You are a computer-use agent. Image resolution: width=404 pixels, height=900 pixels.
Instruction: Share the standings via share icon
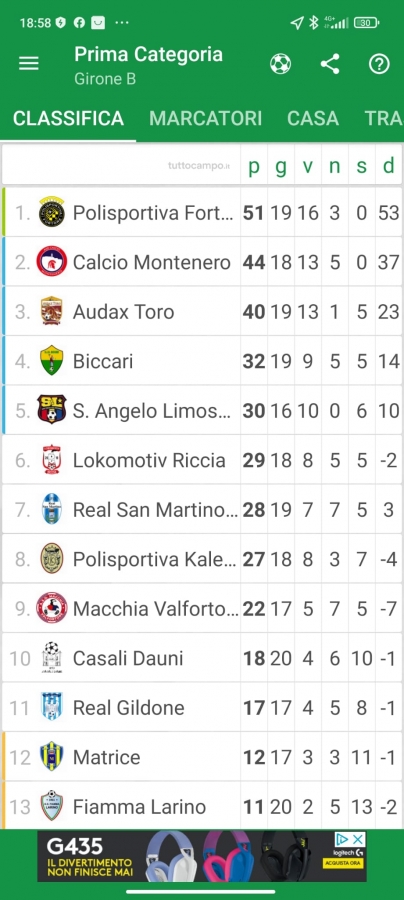tap(330, 64)
